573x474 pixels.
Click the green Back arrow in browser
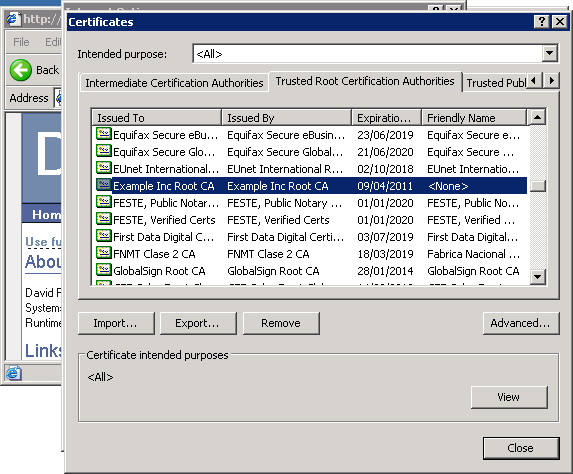pos(21,70)
